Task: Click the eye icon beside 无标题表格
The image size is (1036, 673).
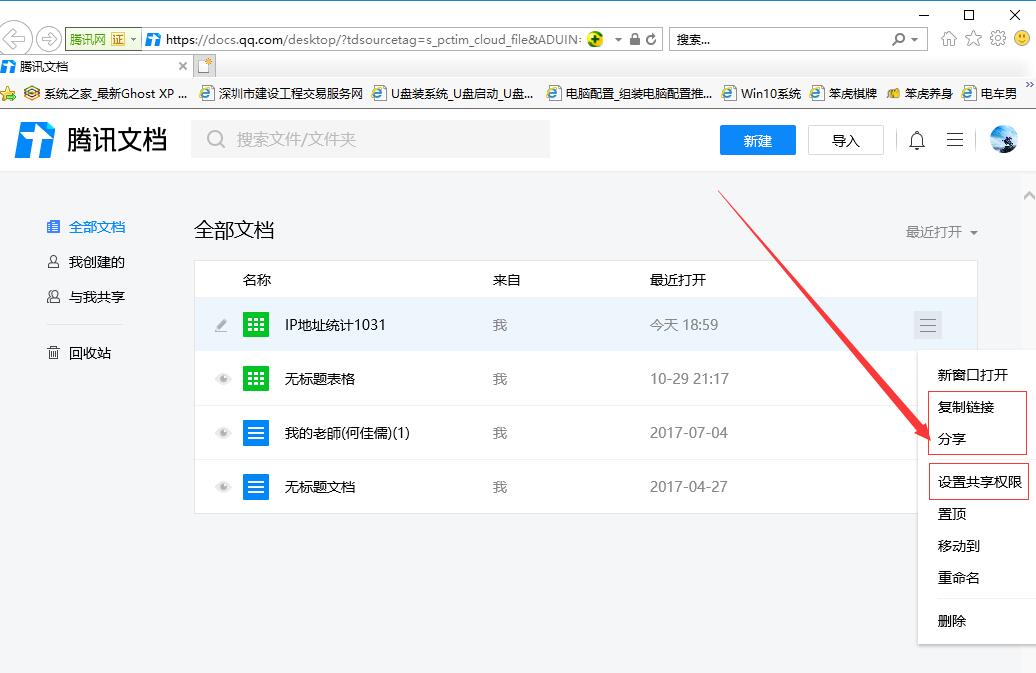Action: 223,379
